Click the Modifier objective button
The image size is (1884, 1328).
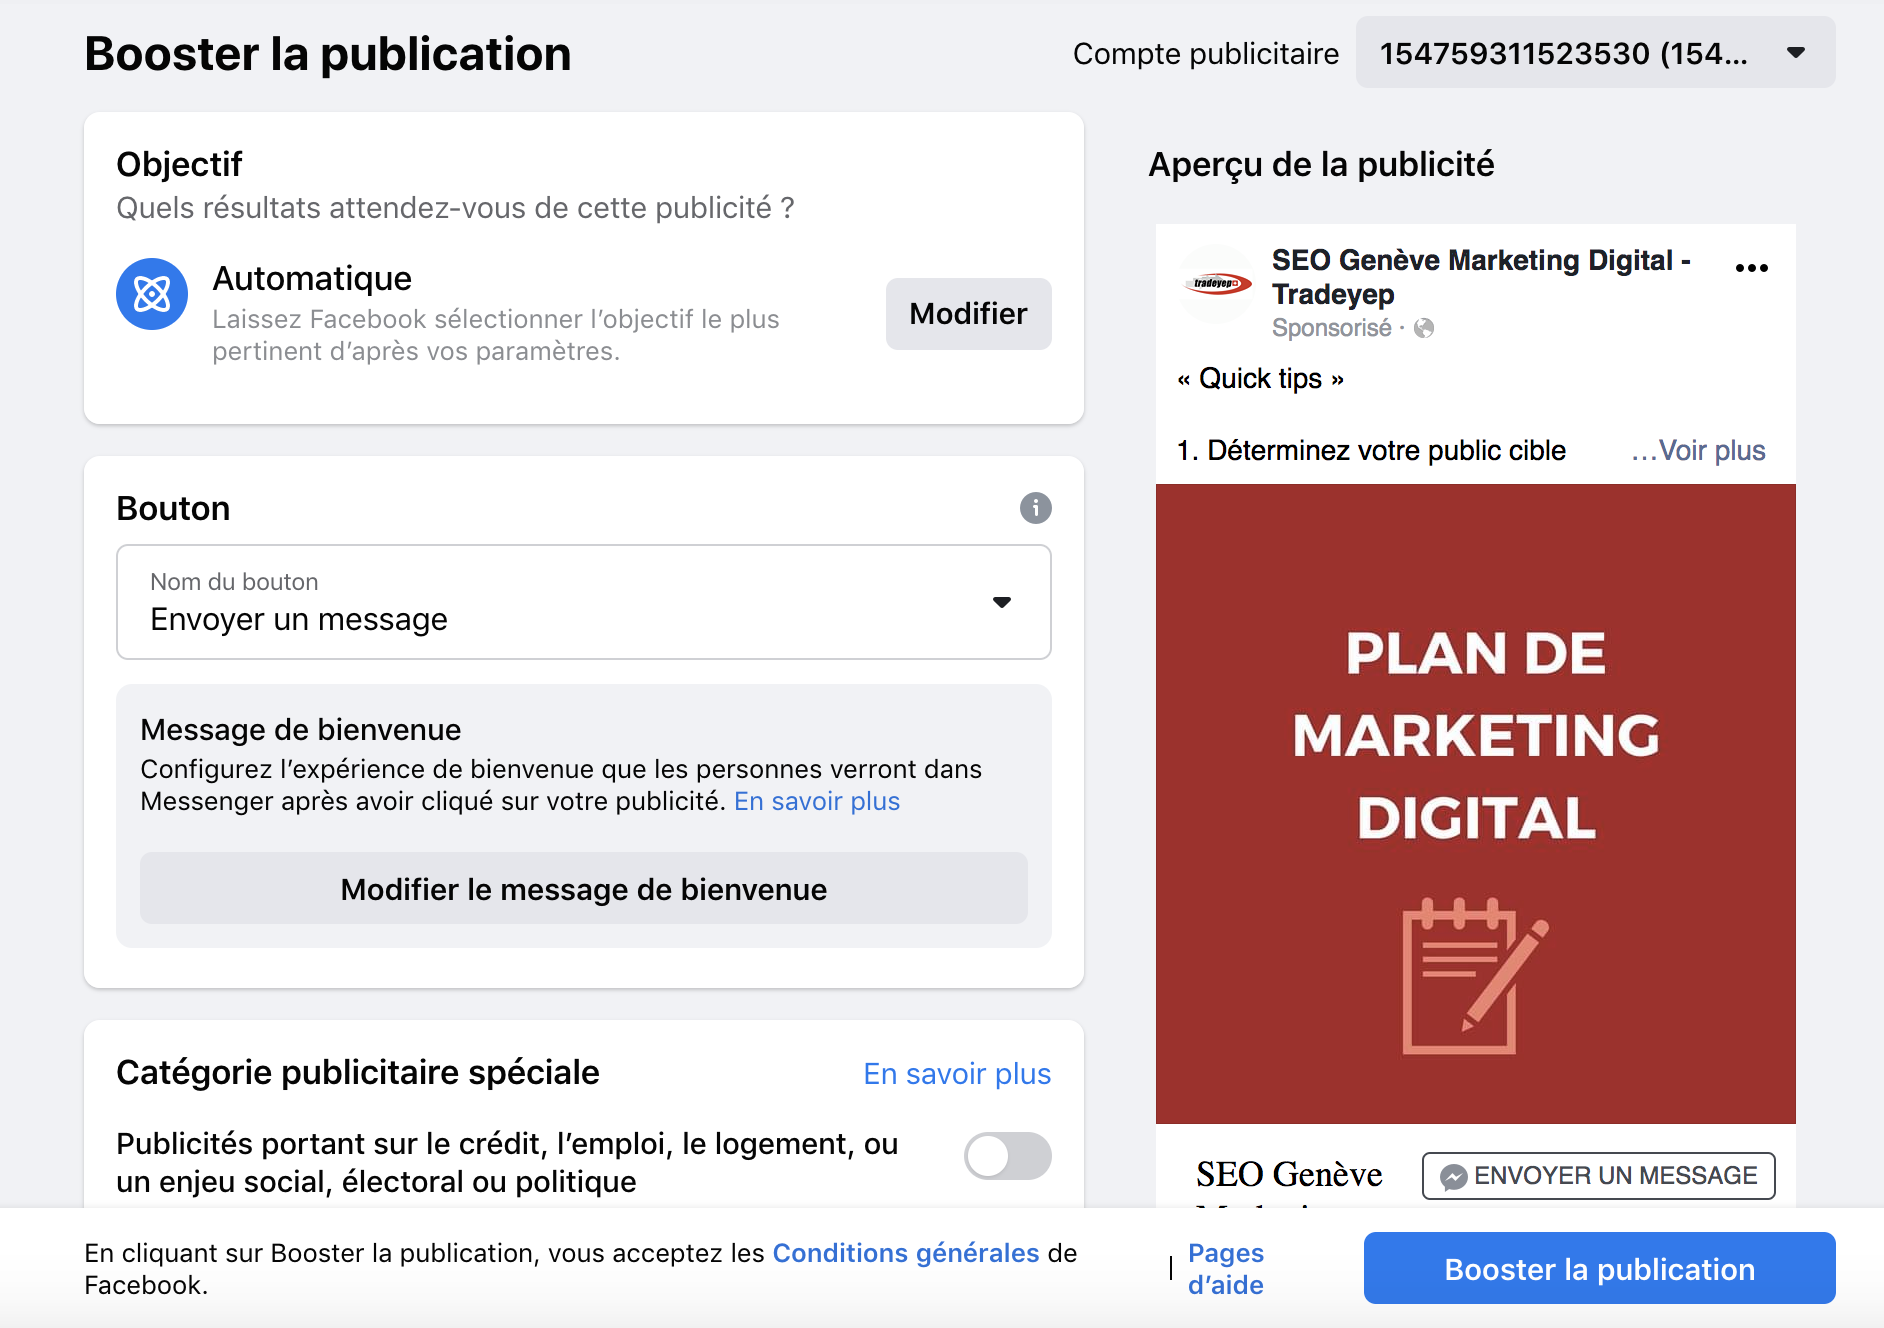pos(968,314)
